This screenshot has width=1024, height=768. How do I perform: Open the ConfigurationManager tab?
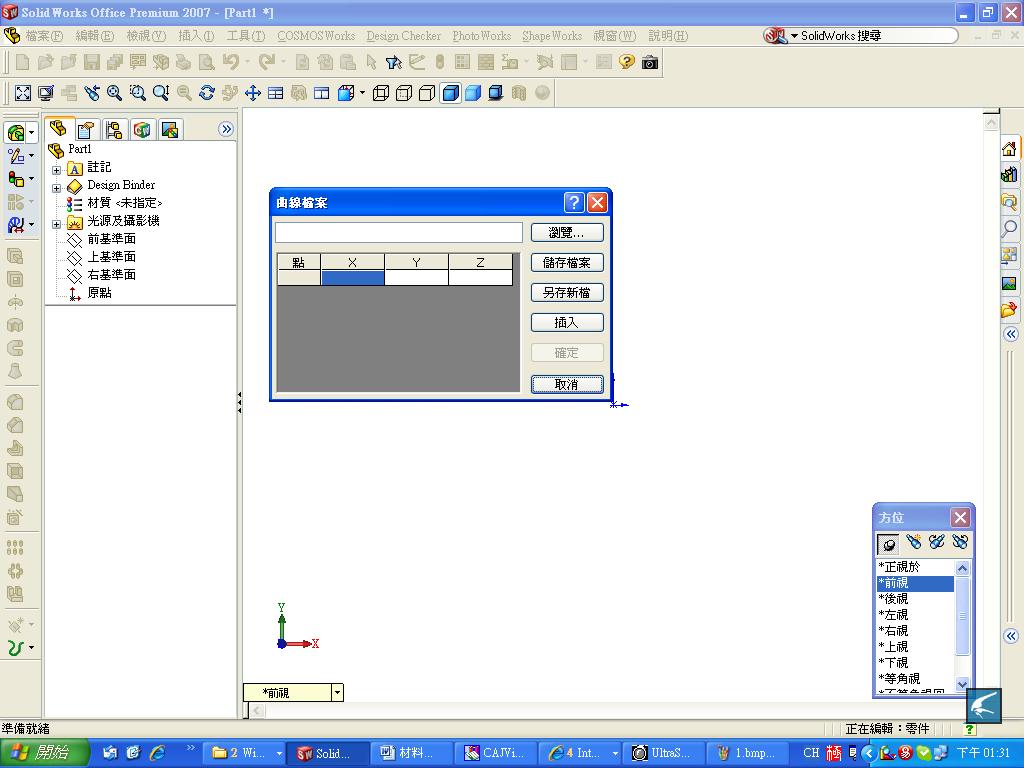[x=114, y=129]
